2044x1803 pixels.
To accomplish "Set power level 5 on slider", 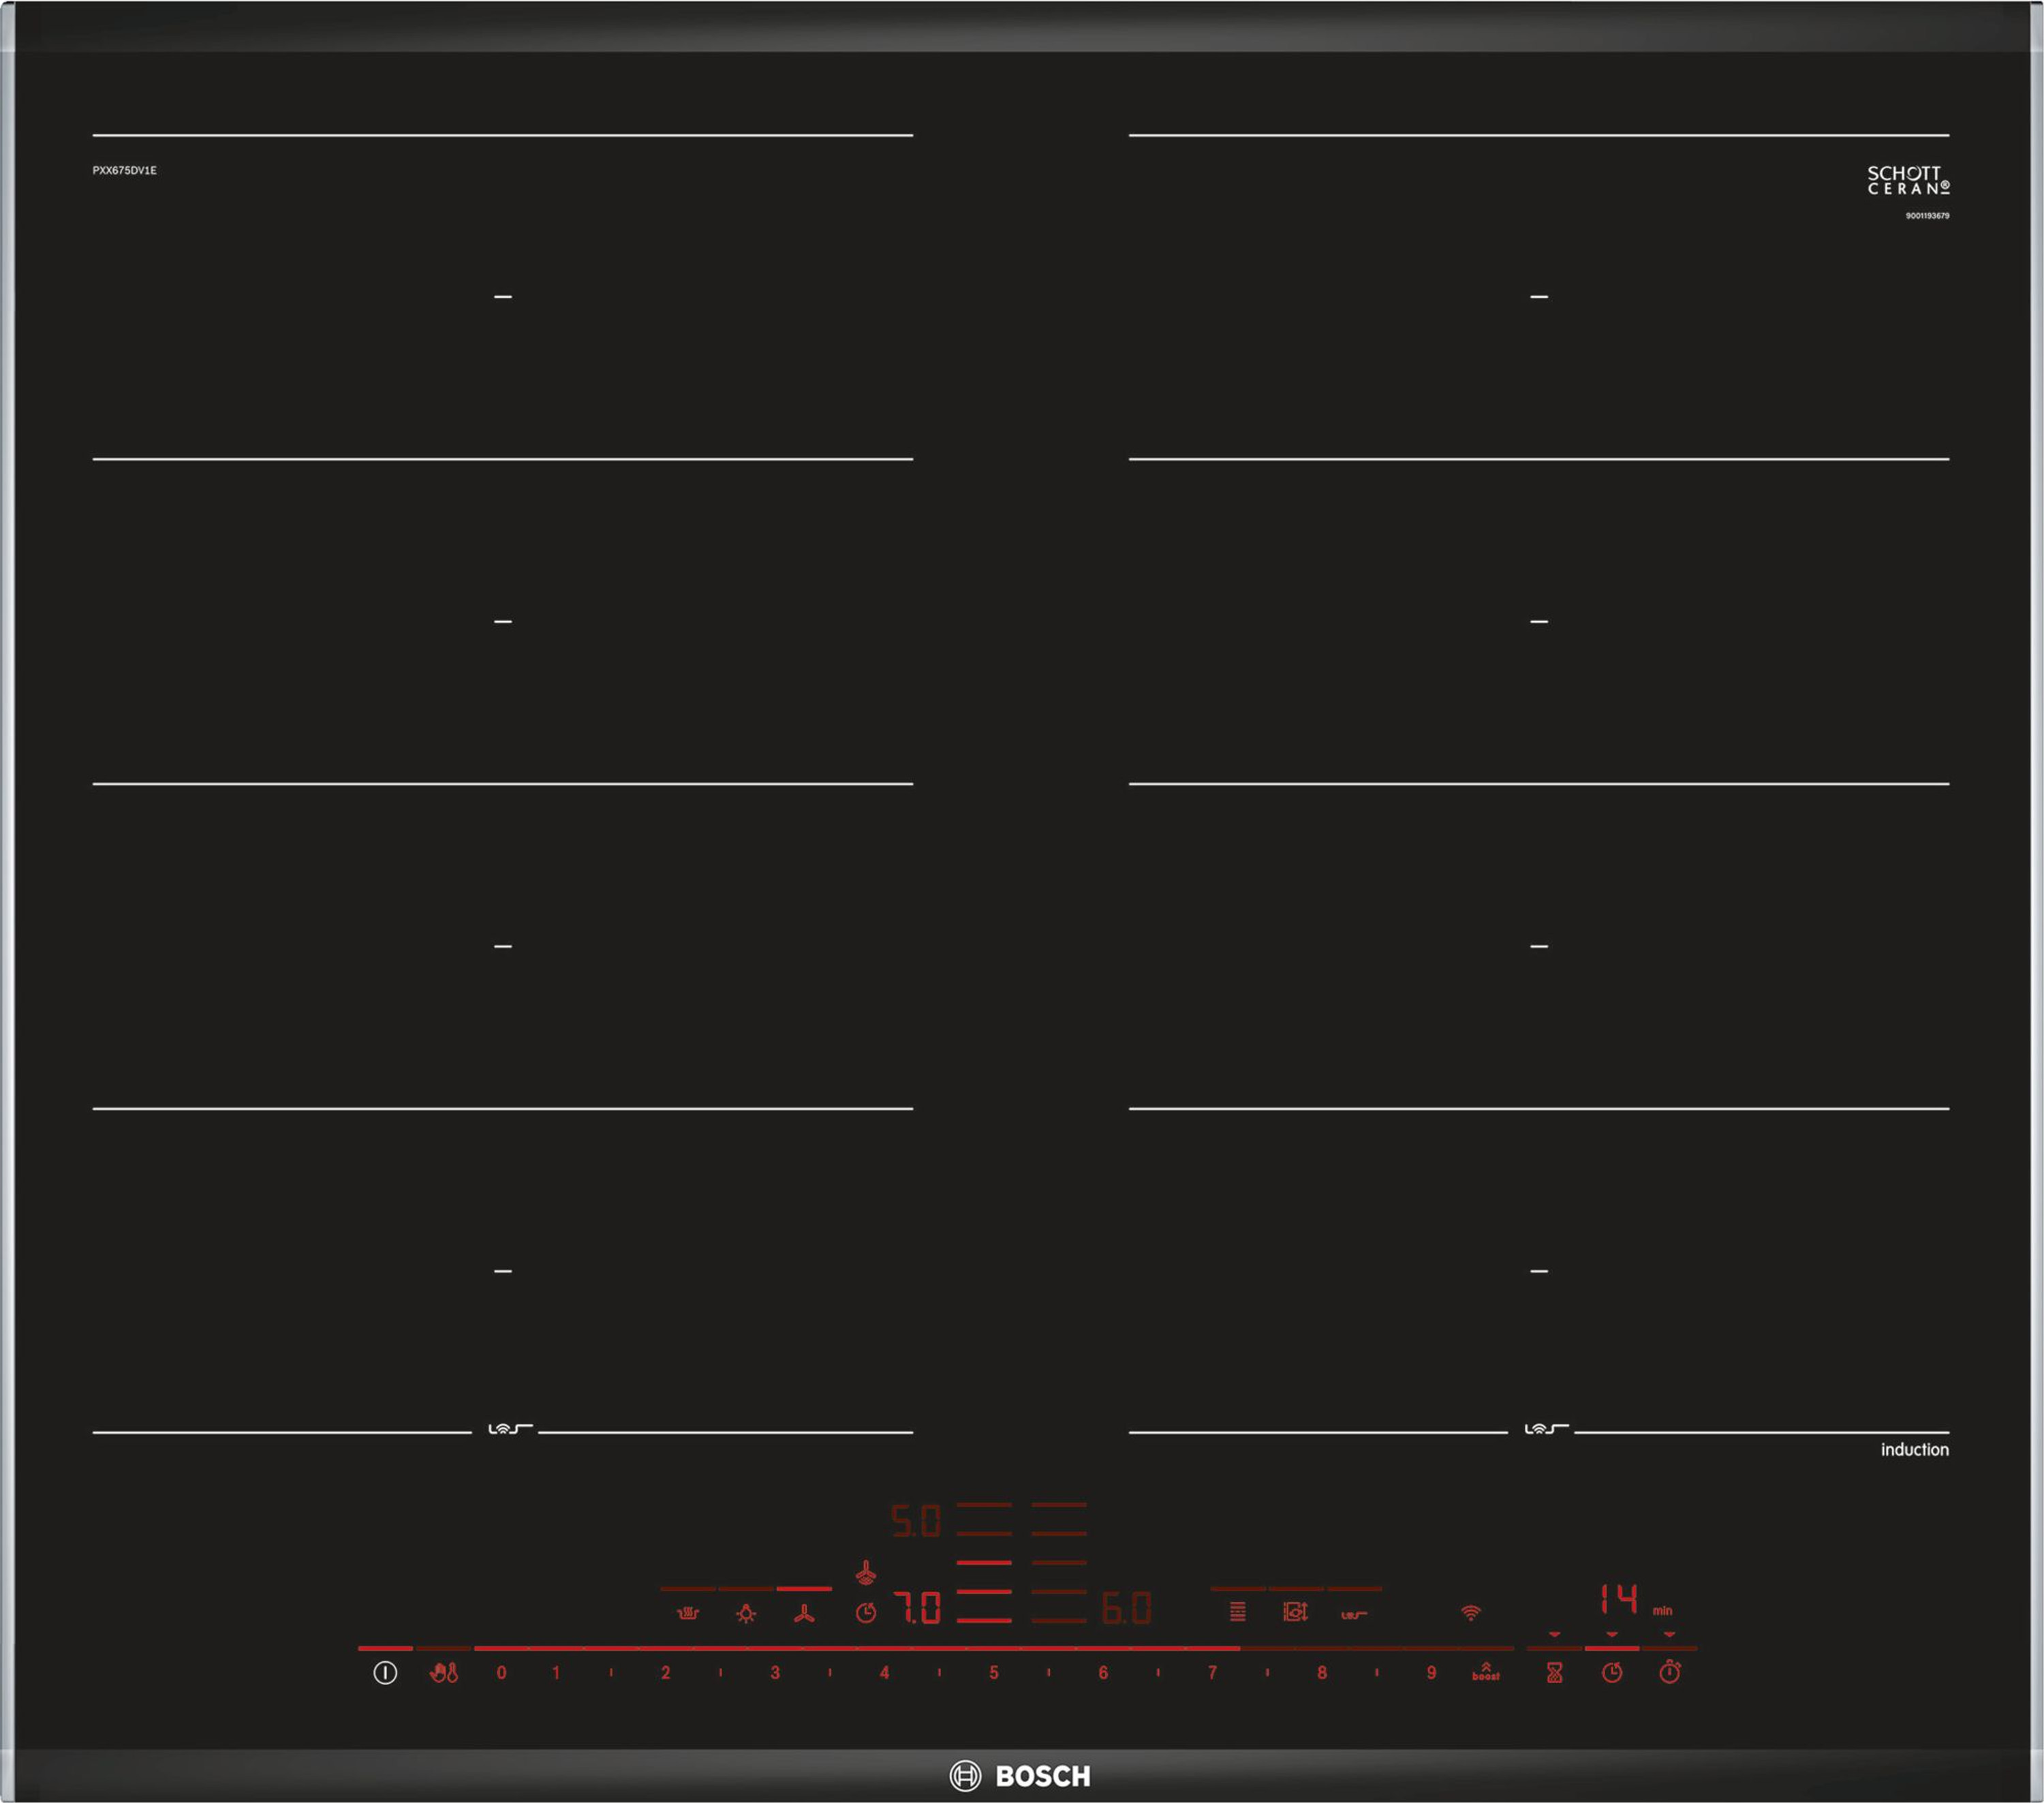I will pyautogui.click(x=994, y=1672).
